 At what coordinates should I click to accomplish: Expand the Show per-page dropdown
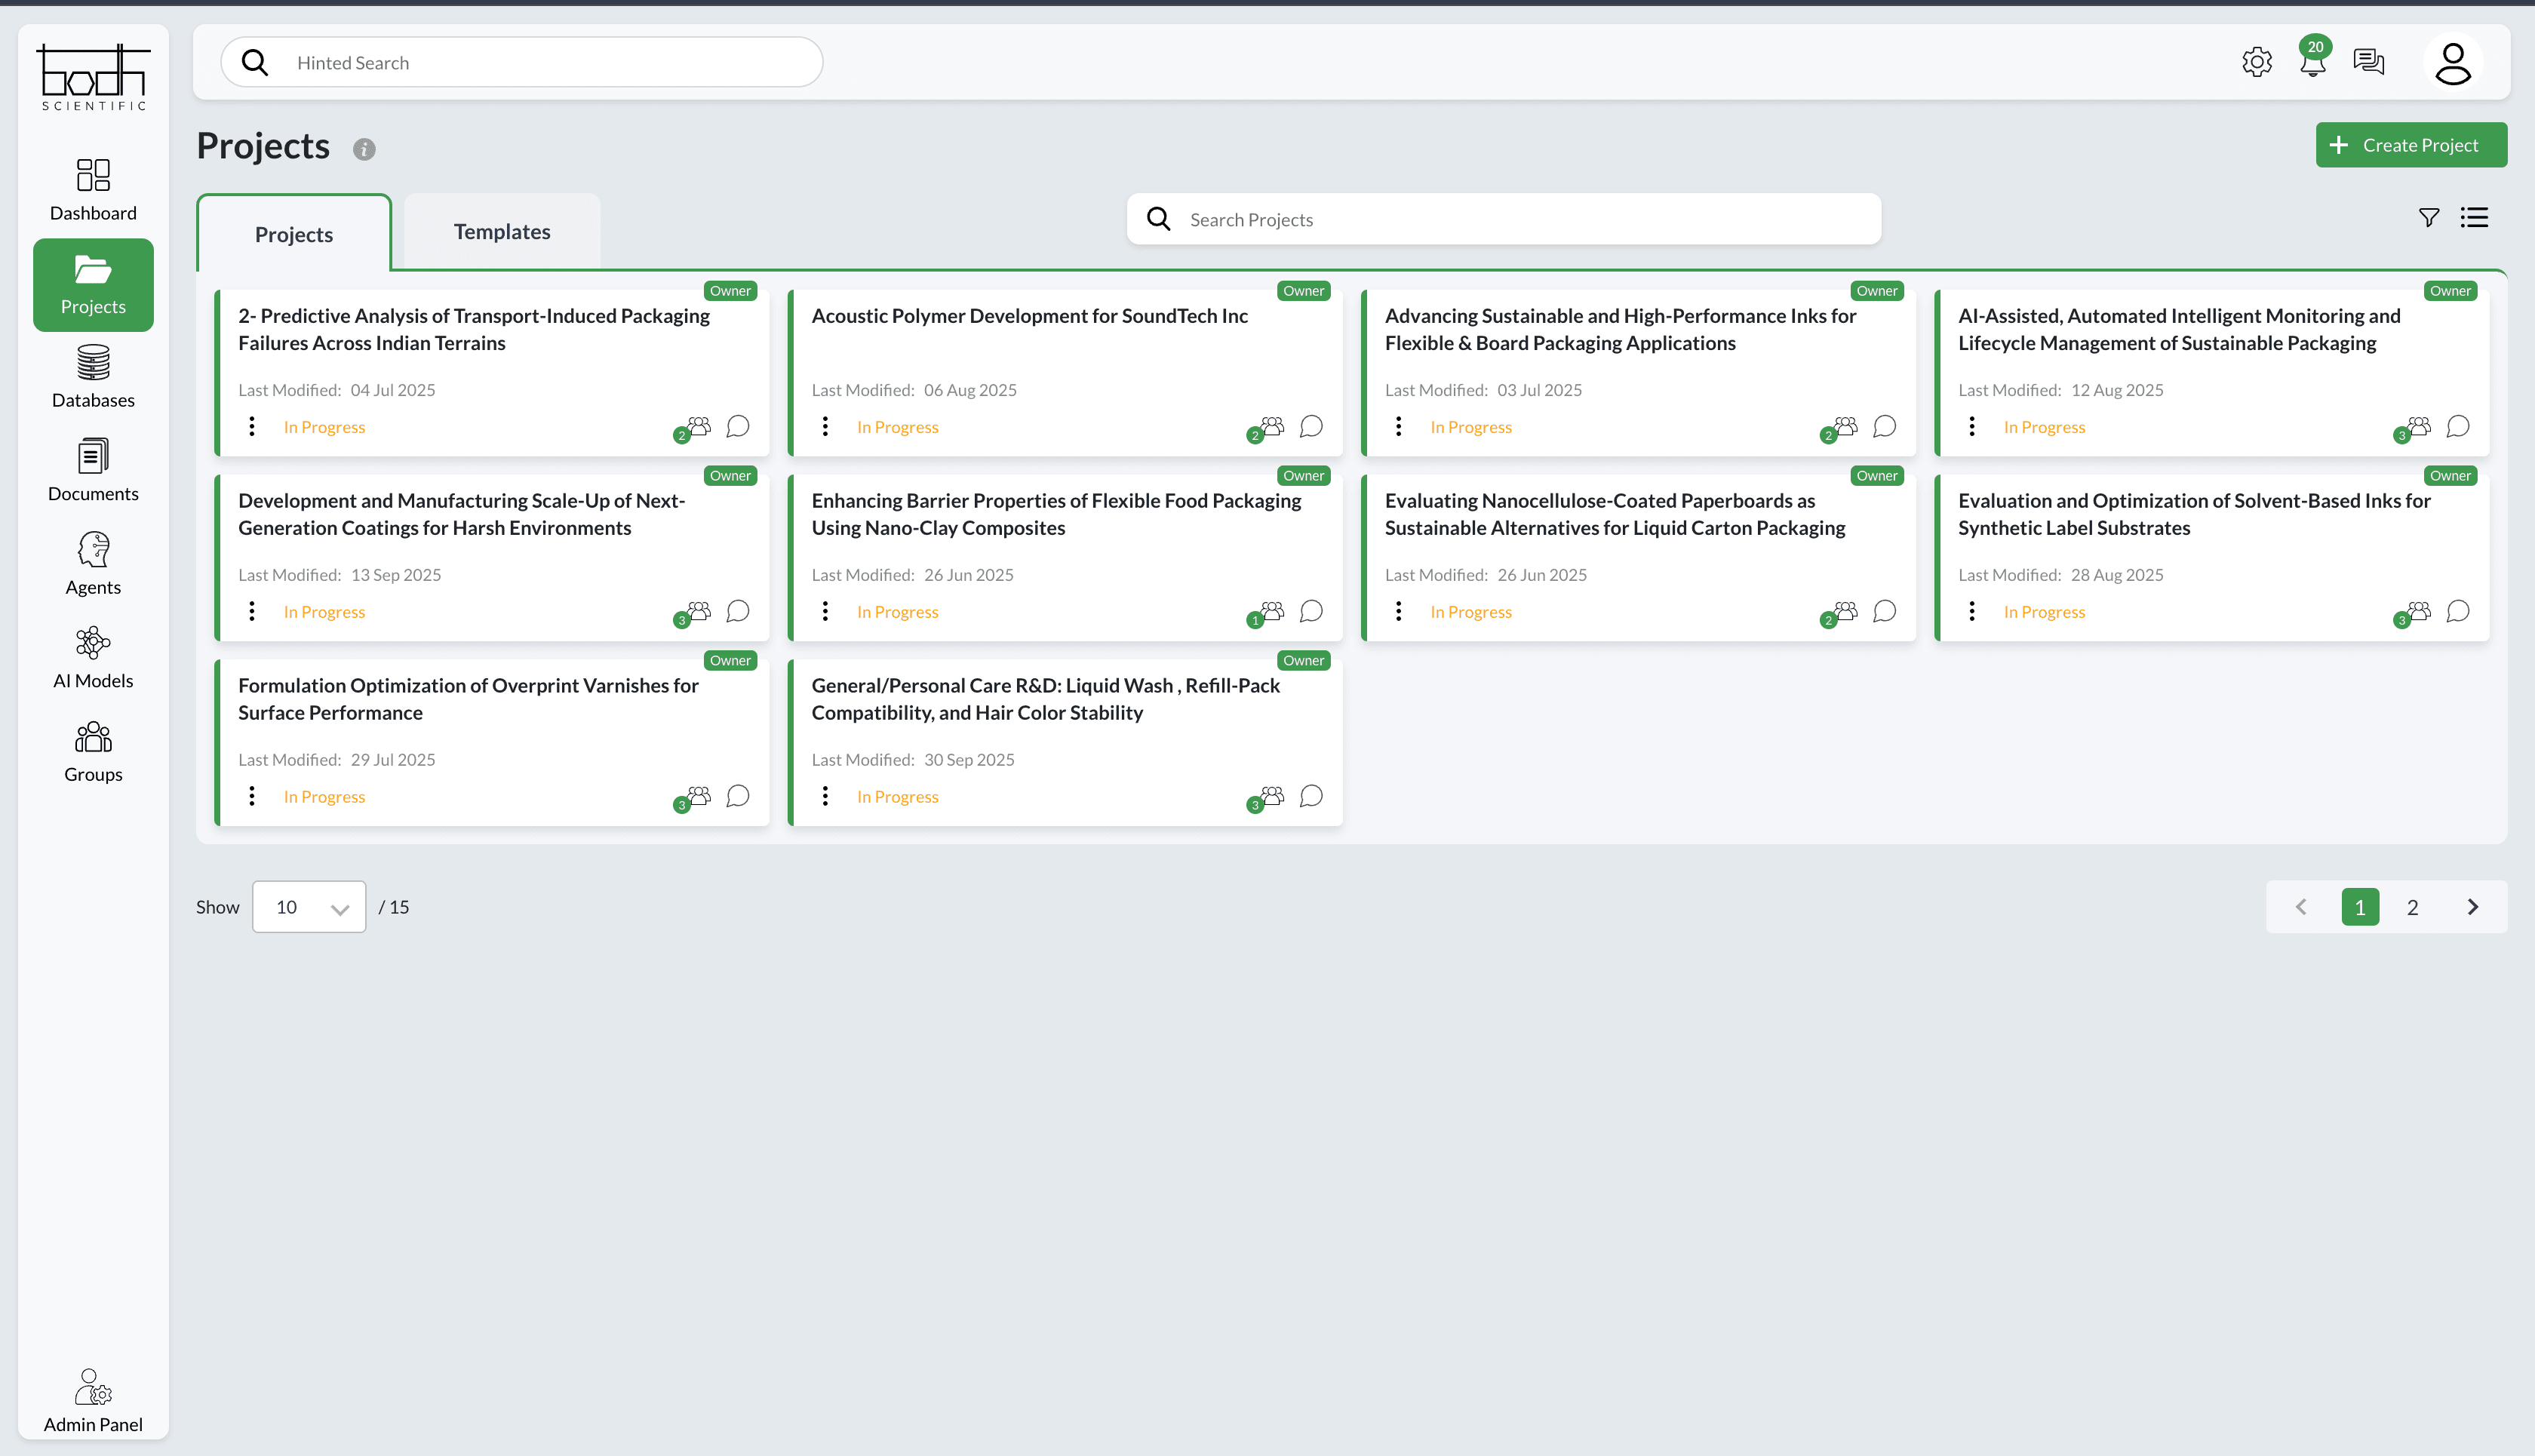point(308,906)
